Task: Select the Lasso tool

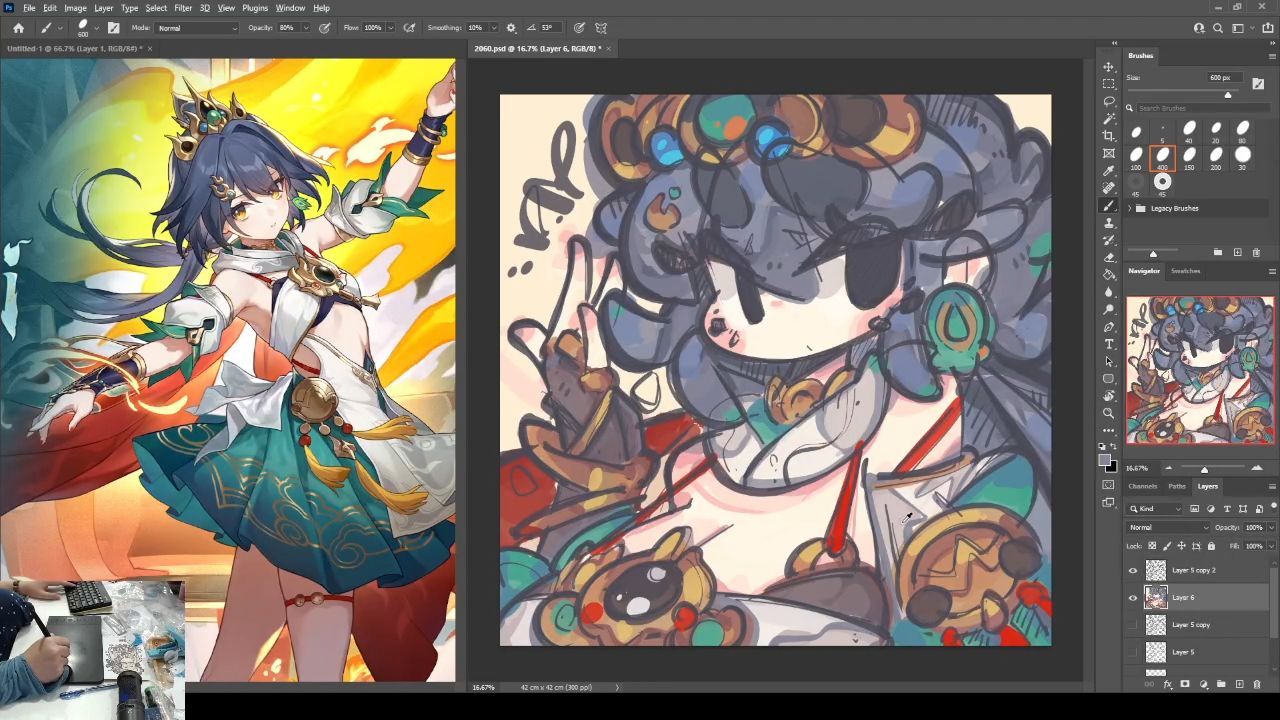Action: click(x=1108, y=102)
